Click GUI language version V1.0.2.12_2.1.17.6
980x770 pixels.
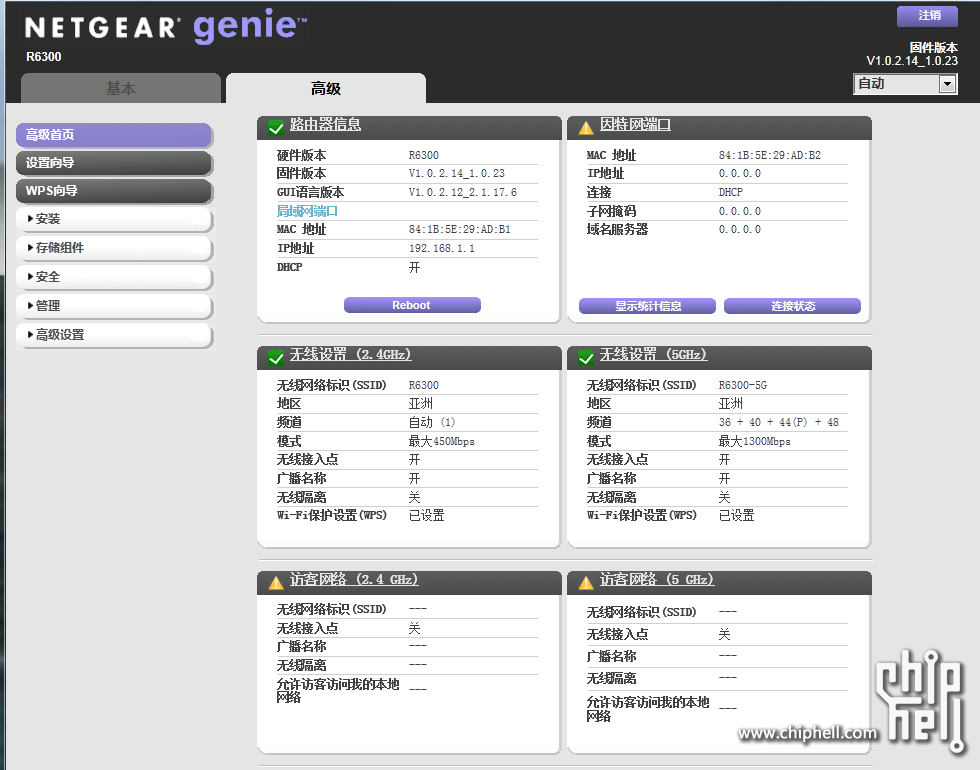coord(462,192)
